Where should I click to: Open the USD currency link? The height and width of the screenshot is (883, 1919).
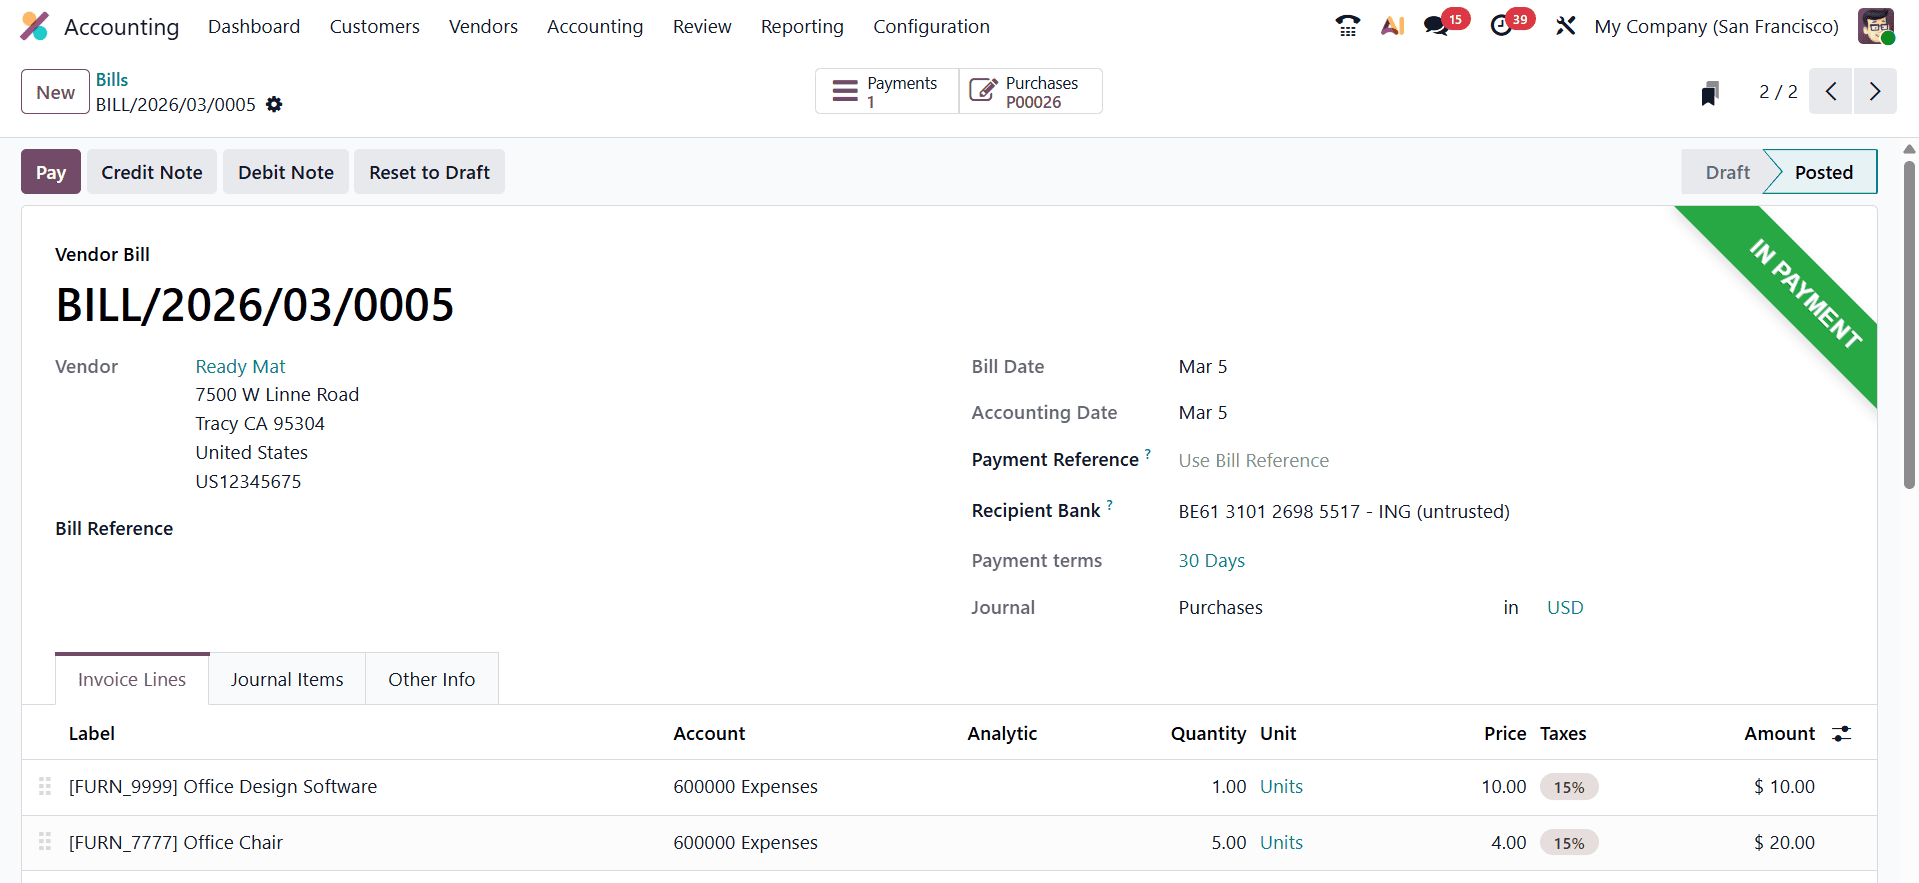pyautogui.click(x=1565, y=607)
